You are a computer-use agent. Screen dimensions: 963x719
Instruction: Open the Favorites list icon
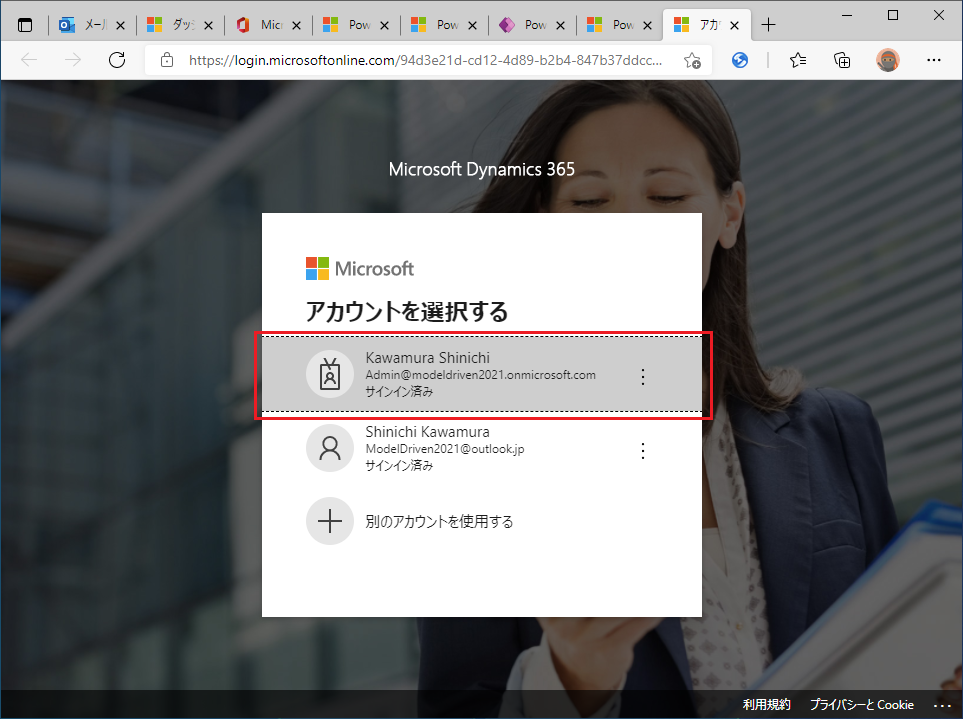[798, 60]
